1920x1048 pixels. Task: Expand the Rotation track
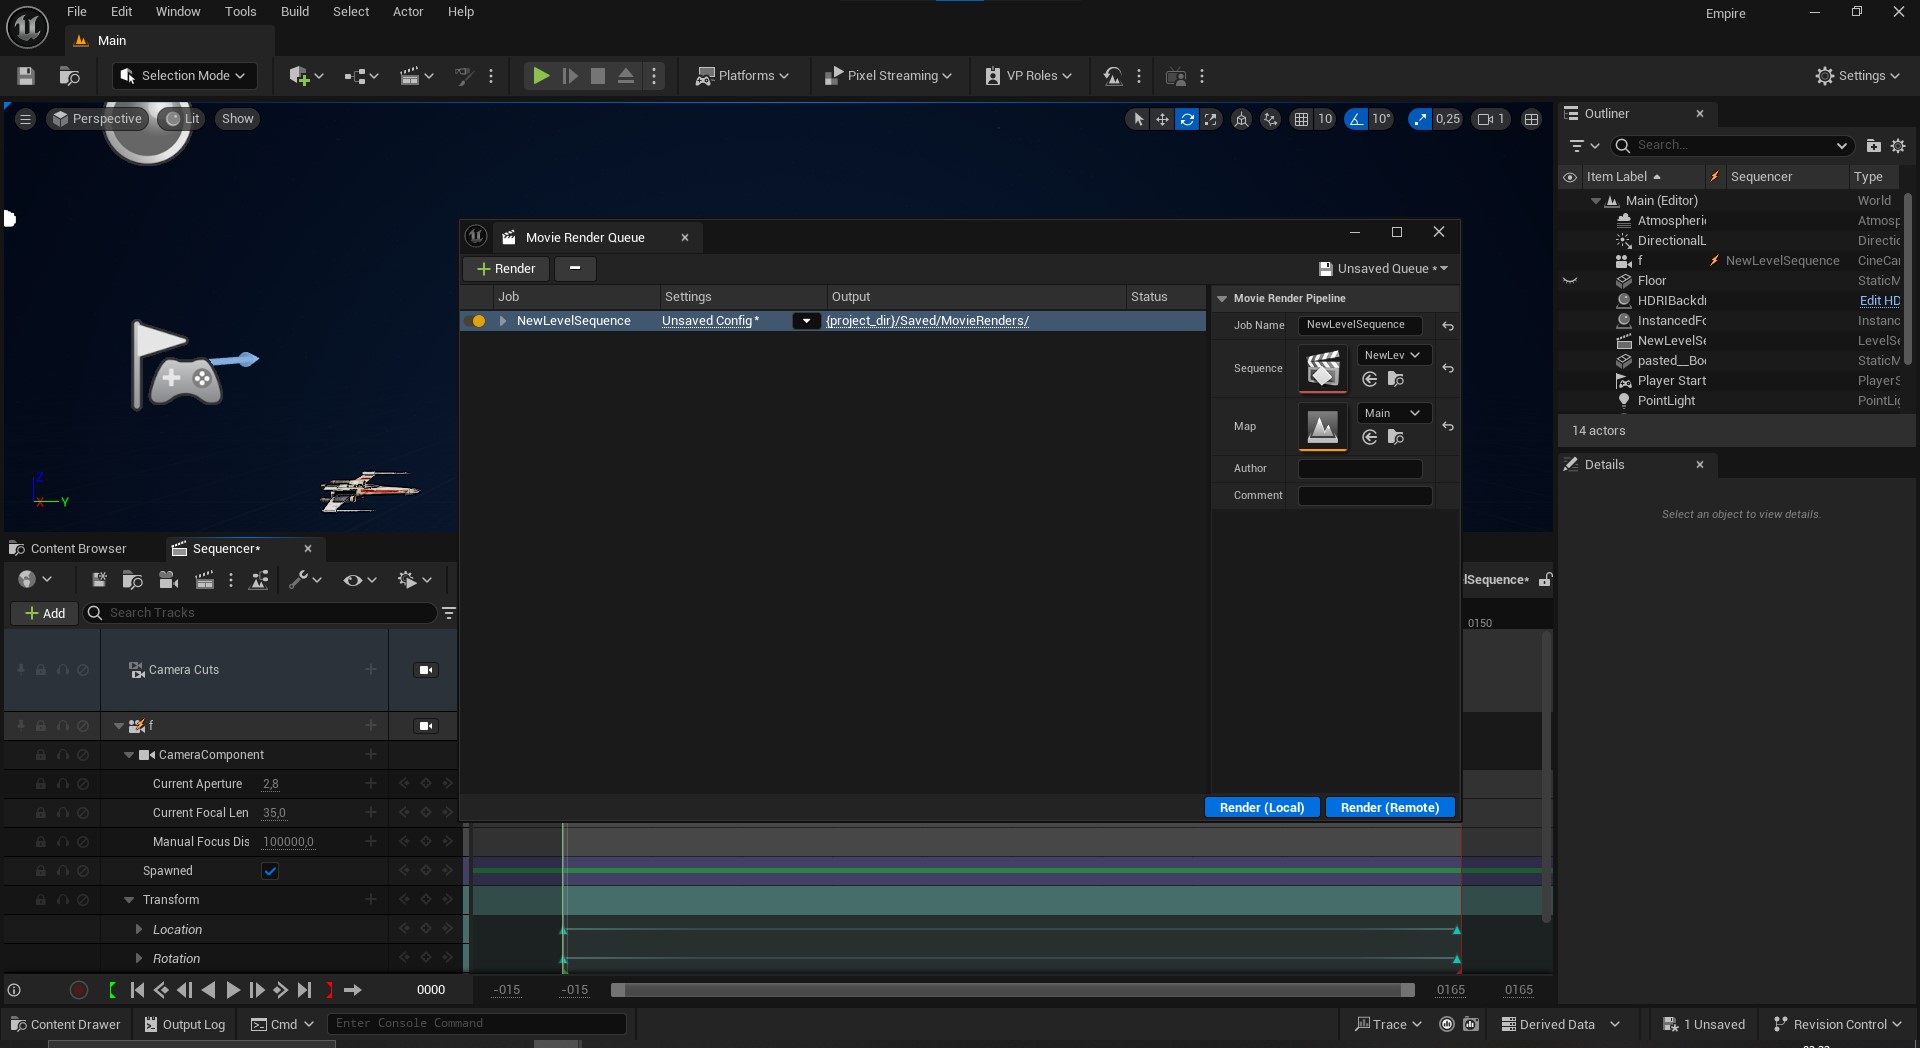pos(139,959)
